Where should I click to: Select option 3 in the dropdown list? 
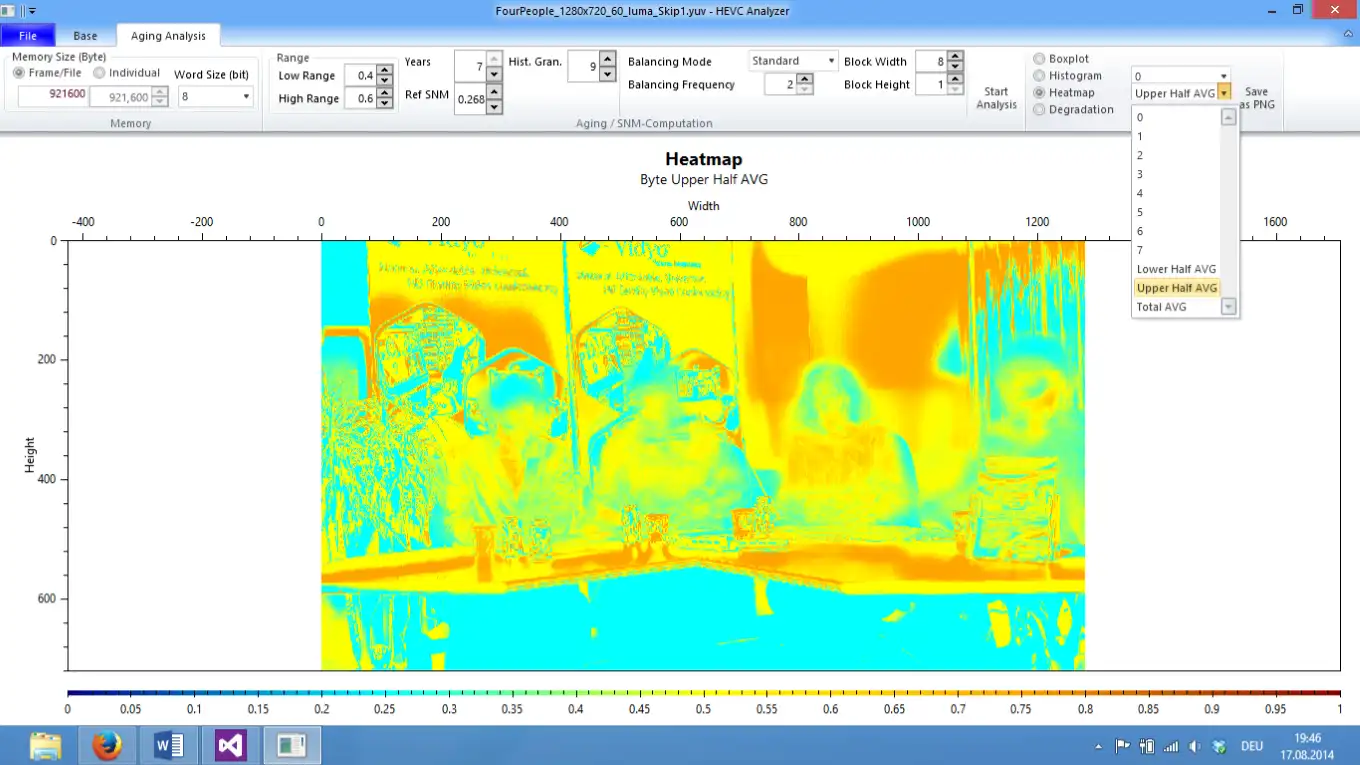point(1176,174)
